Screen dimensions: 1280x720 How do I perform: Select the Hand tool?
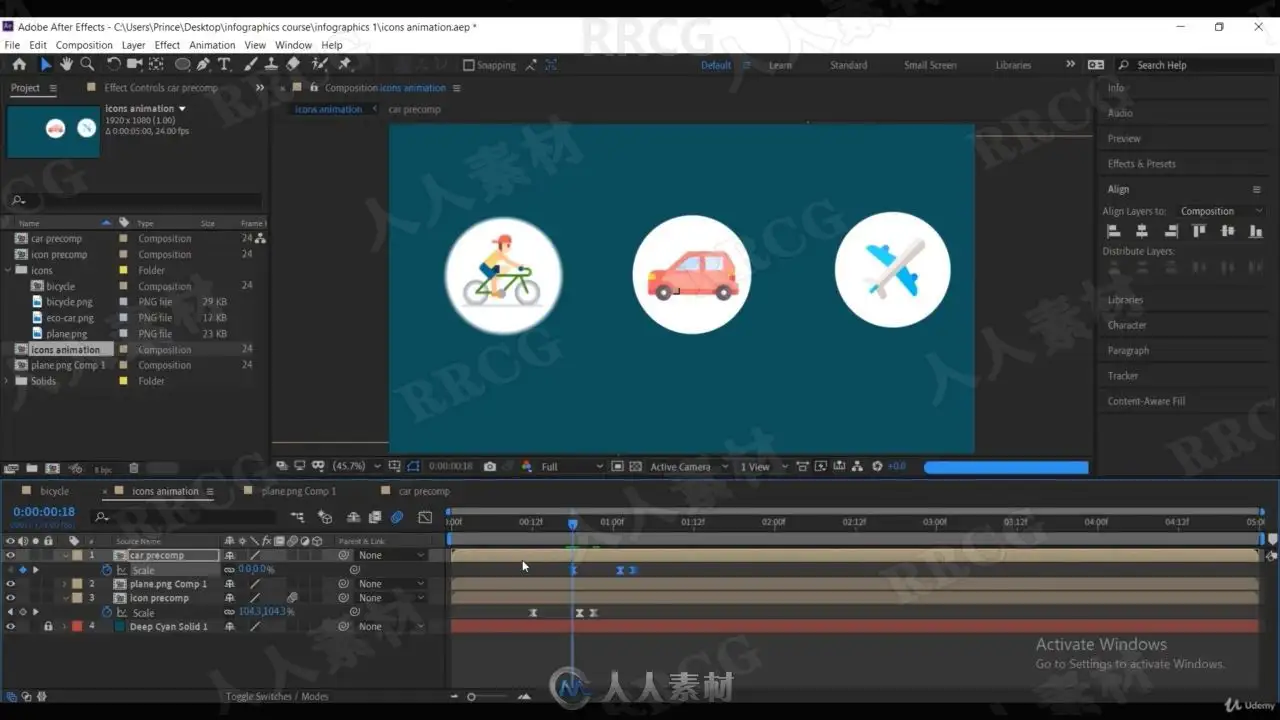(x=66, y=64)
